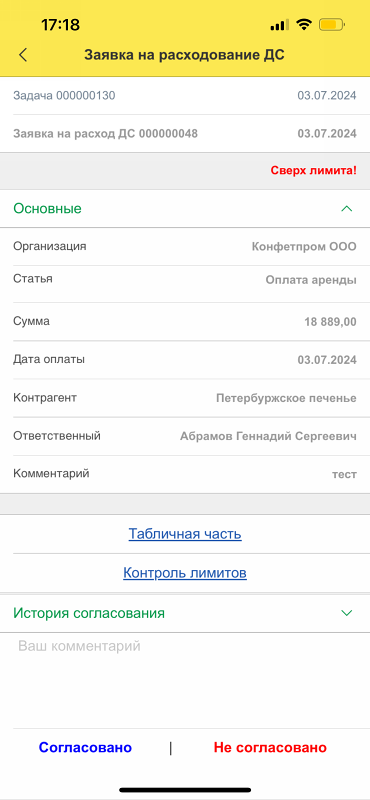Open the Основные section header

[x=185, y=209]
